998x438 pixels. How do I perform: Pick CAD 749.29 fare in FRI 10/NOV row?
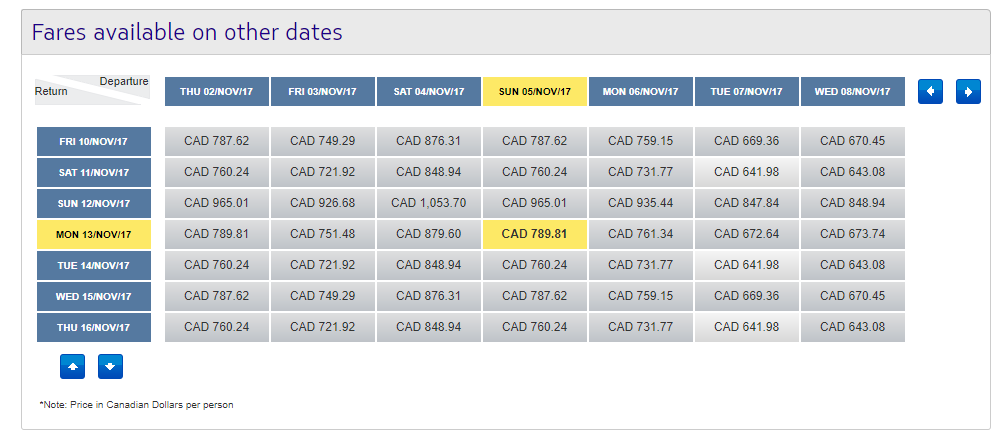323,141
